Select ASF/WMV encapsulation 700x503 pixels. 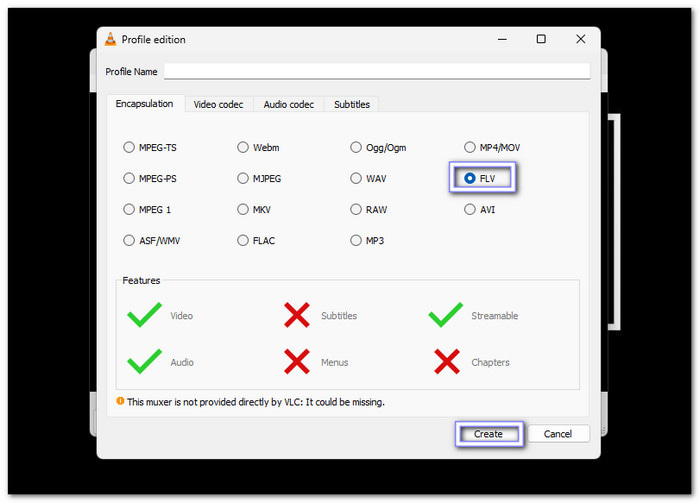point(152,241)
